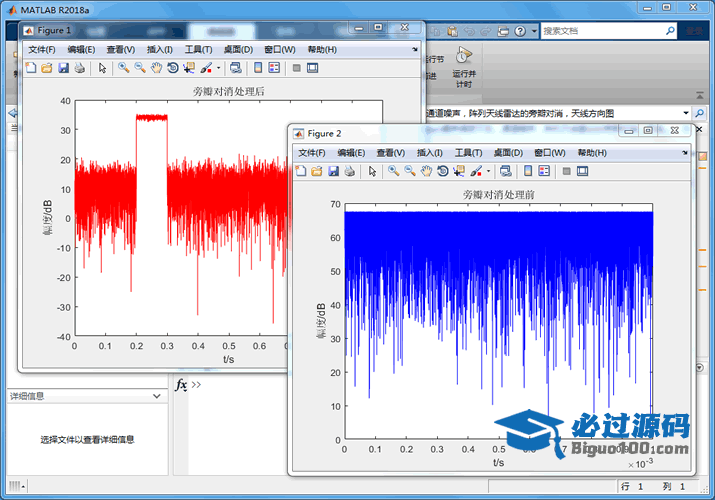Click Link Plot icon in Figure 2
This screenshot has width=715, height=500.
(x=505, y=171)
